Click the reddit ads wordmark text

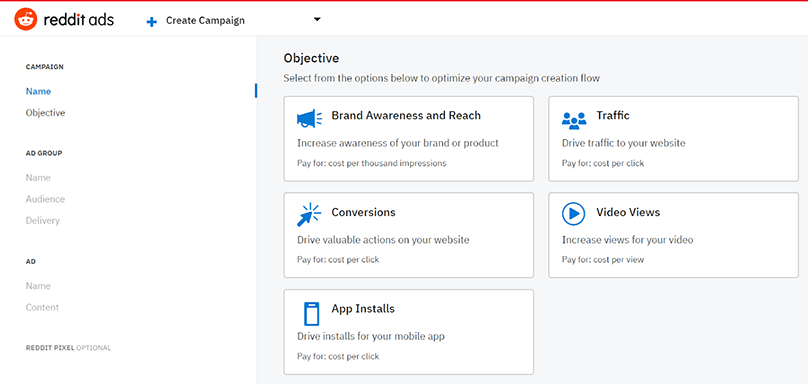pos(79,20)
